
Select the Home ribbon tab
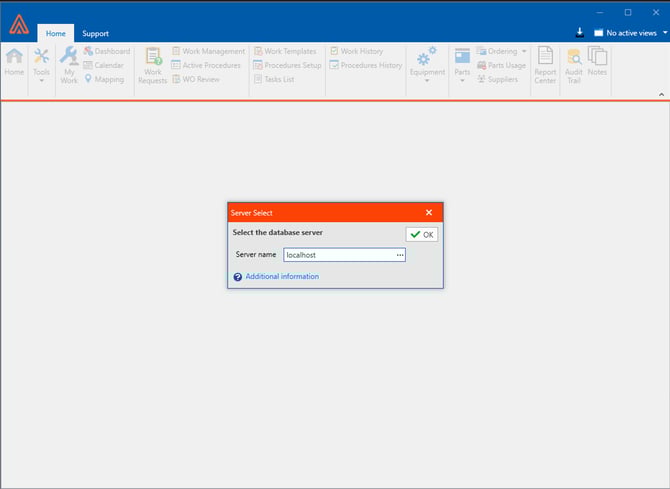pyautogui.click(x=56, y=33)
